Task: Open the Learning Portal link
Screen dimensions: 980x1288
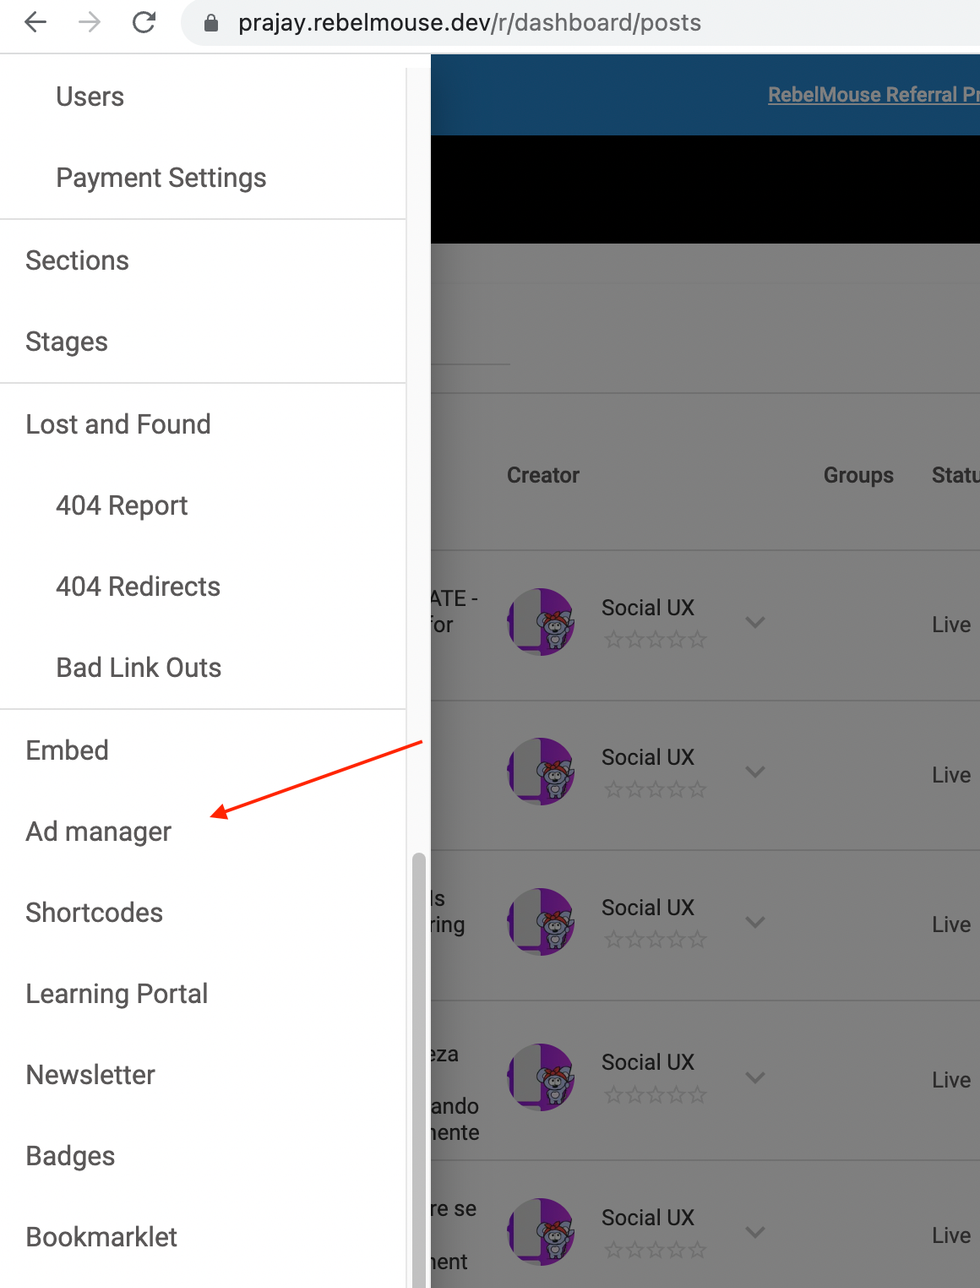Action: (117, 994)
